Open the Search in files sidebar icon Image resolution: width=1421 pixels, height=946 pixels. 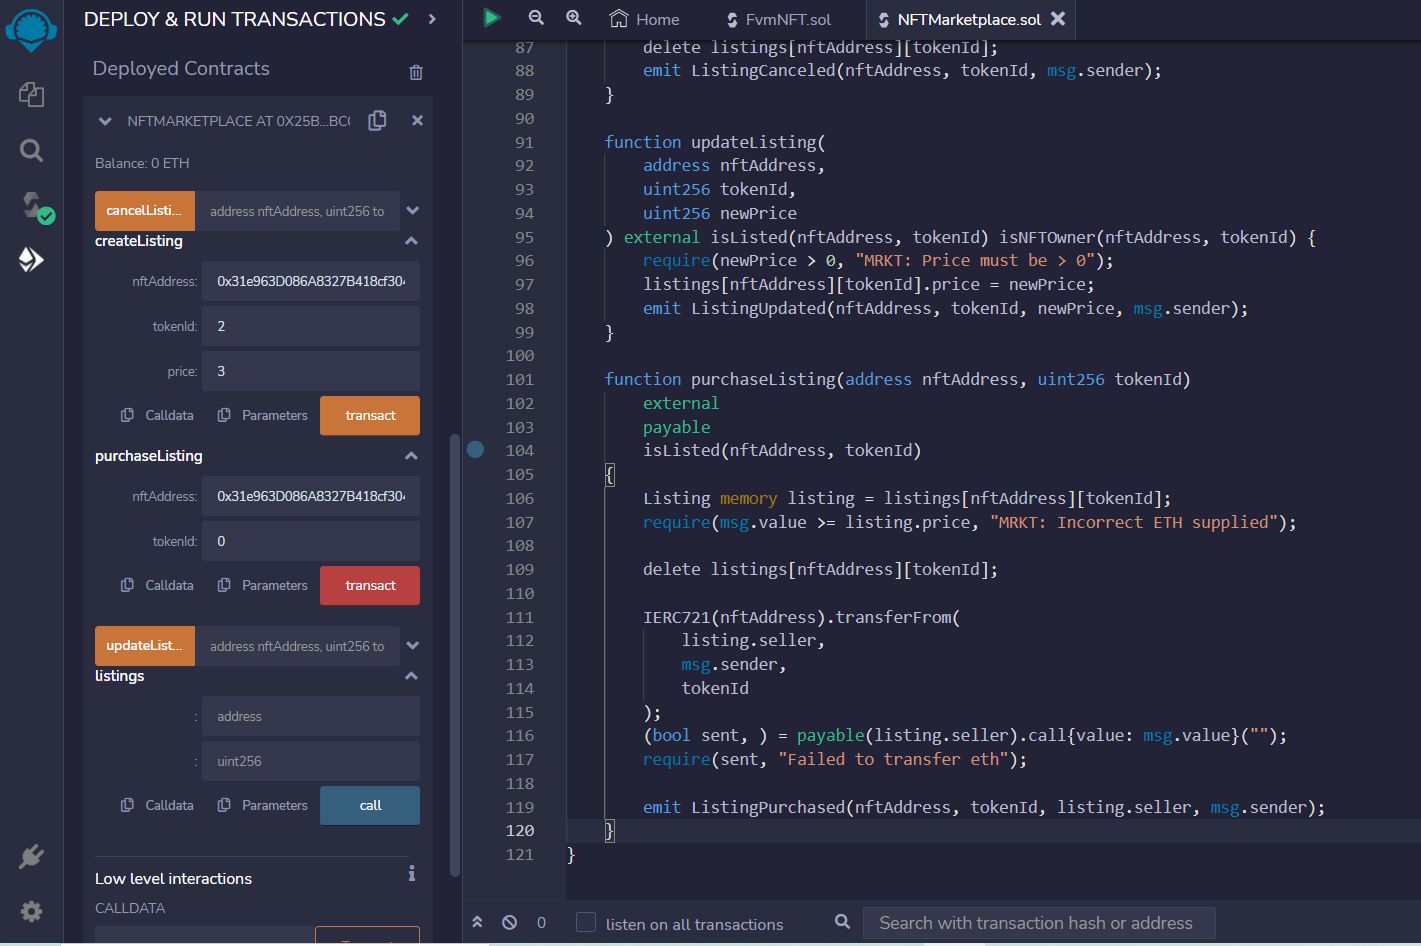31,151
